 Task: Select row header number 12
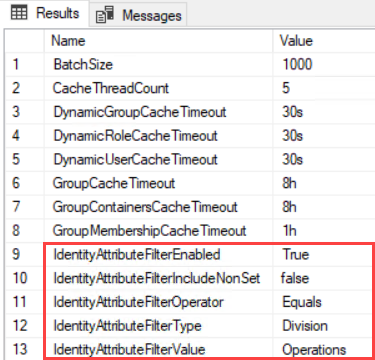24,326
